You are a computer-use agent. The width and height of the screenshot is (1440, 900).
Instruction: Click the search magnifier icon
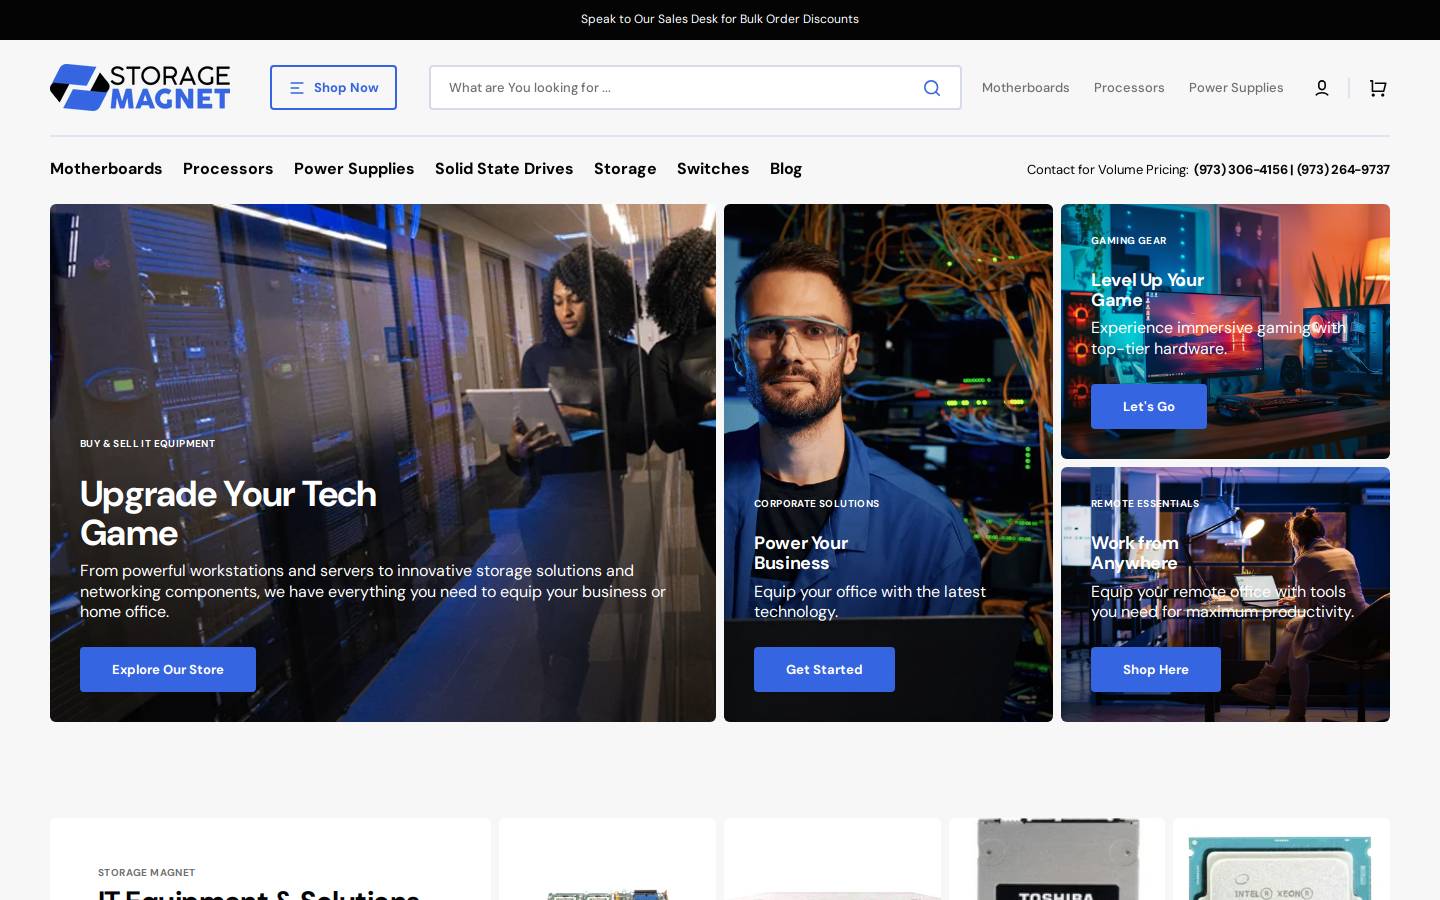(932, 88)
